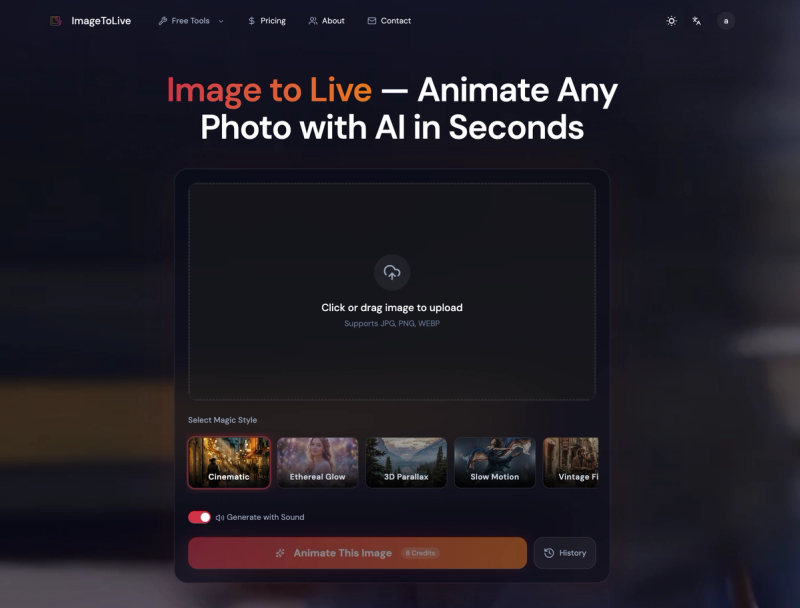Expand the Free Tools dropdown
Viewport: 800px width, 608px height.
(x=188, y=20)
